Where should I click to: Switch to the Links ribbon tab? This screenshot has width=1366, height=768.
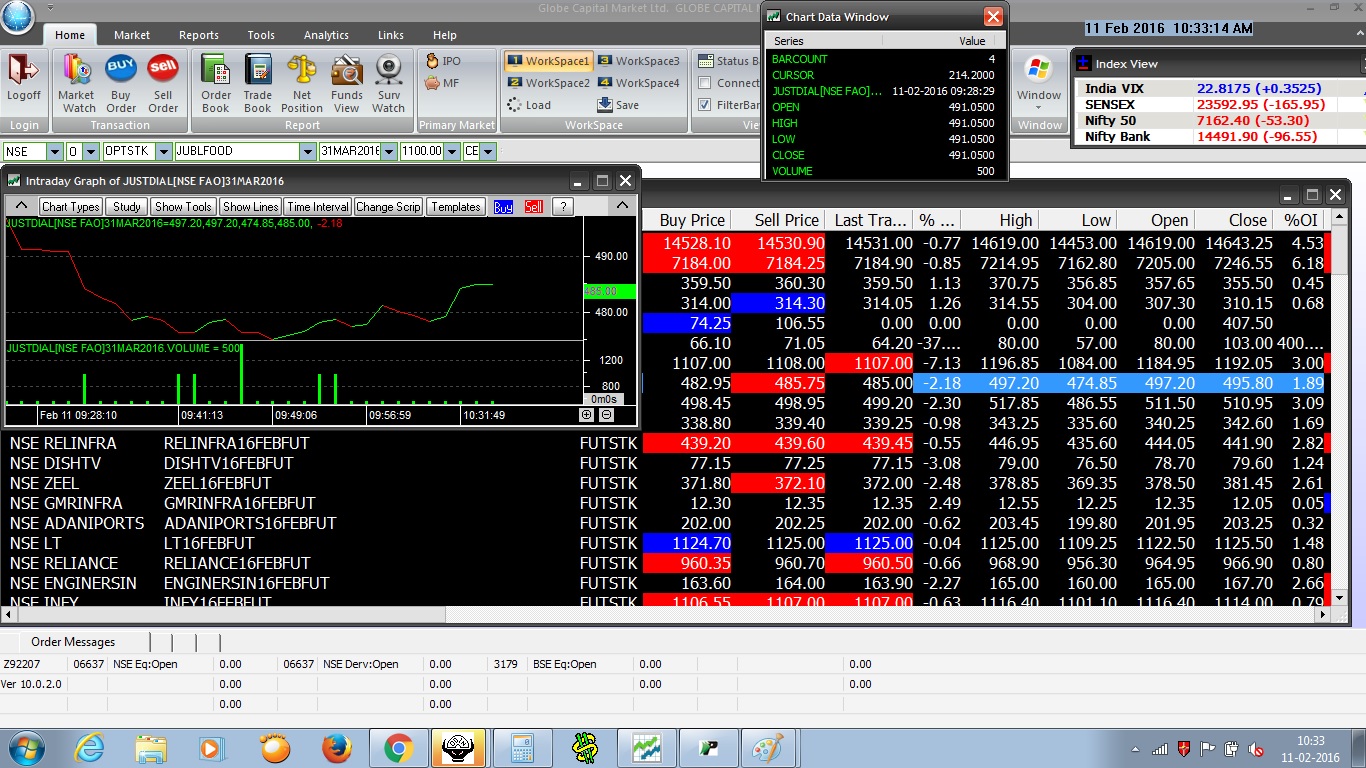tap(391, 35)
